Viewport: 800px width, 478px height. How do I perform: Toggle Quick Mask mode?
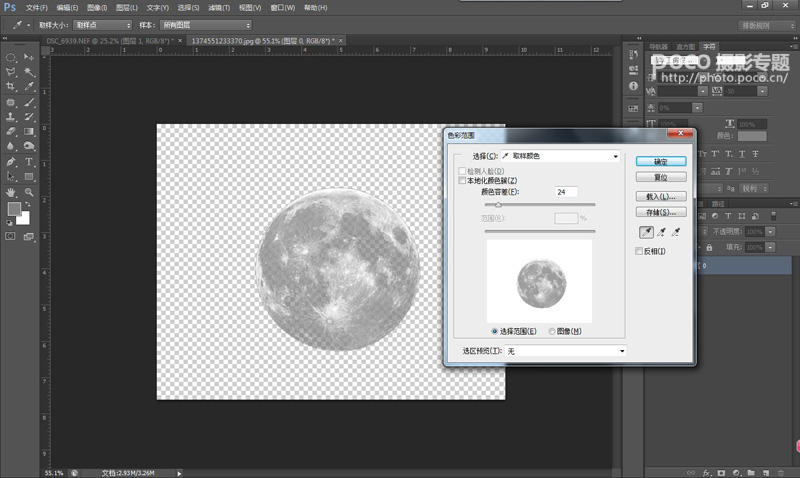click(x=10, y=236)
